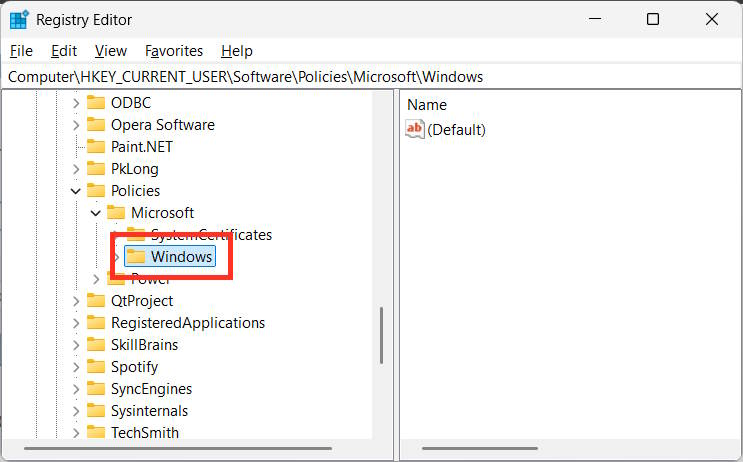Click the Policies folder icon
The image size is (743, 462).
point(96,190)
